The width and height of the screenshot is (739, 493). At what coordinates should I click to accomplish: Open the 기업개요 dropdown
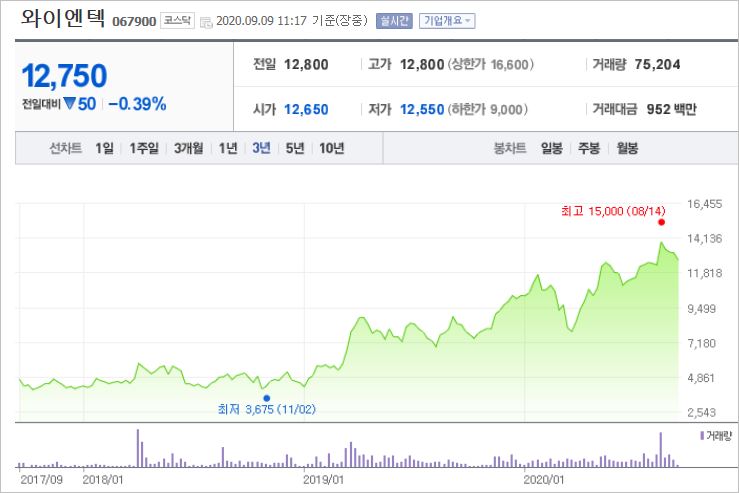pyautogui.click(x=447, y=21)
